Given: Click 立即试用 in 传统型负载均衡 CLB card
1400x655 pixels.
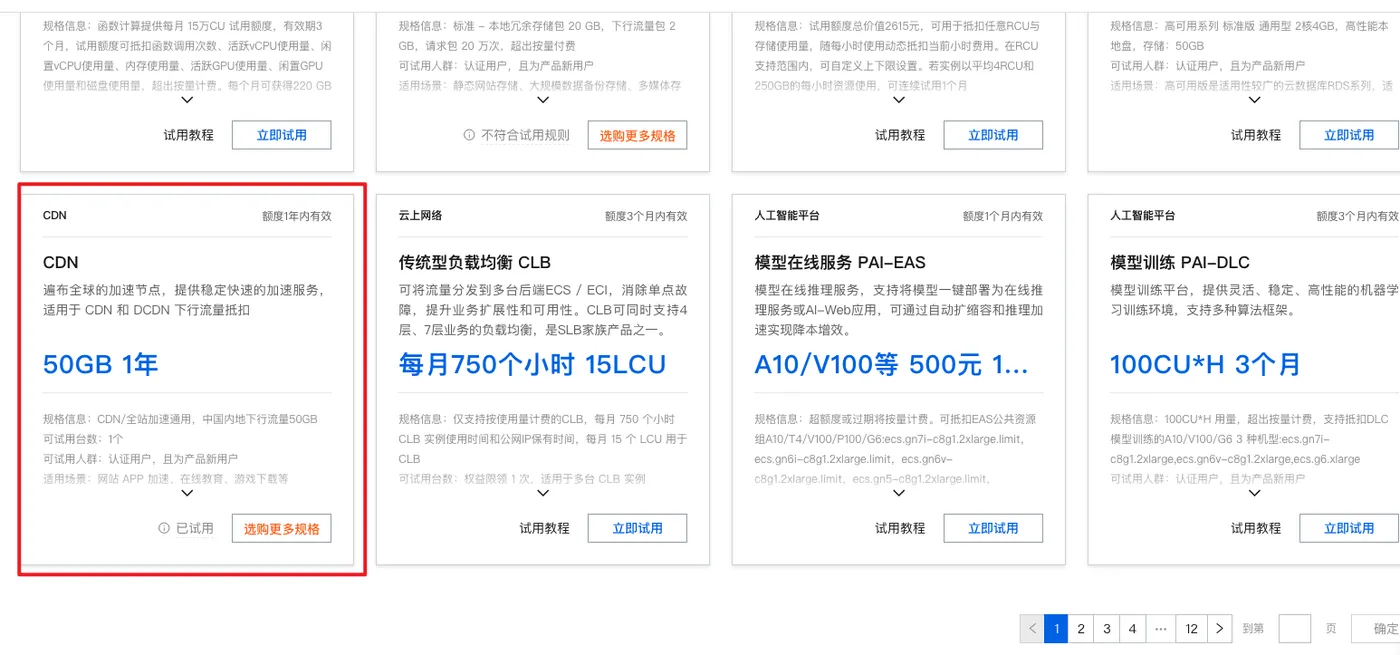Looking at the screenshot, I should (x=638, y=528).
